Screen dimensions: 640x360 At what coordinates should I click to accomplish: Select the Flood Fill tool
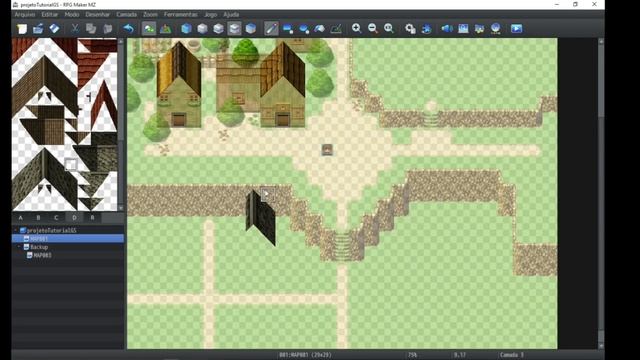(320, 29)
